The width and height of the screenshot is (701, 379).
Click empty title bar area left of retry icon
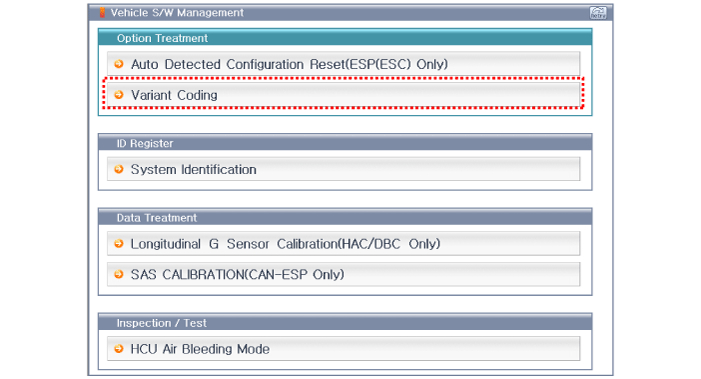tap(416, 13)
